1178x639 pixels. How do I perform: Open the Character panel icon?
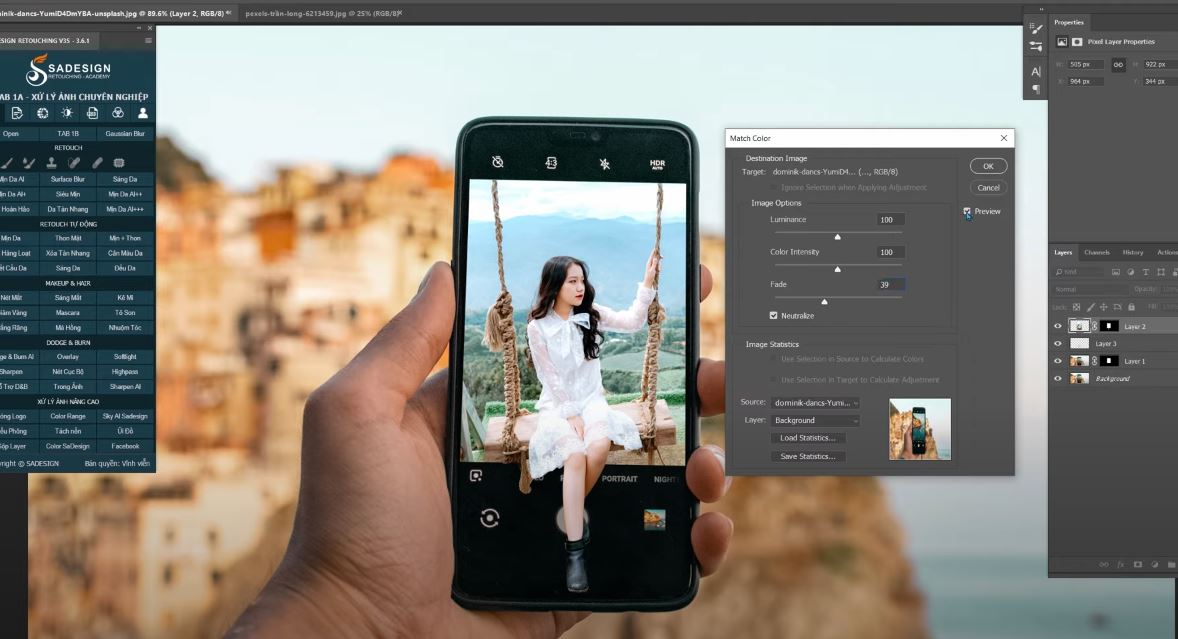point(1035,71)
